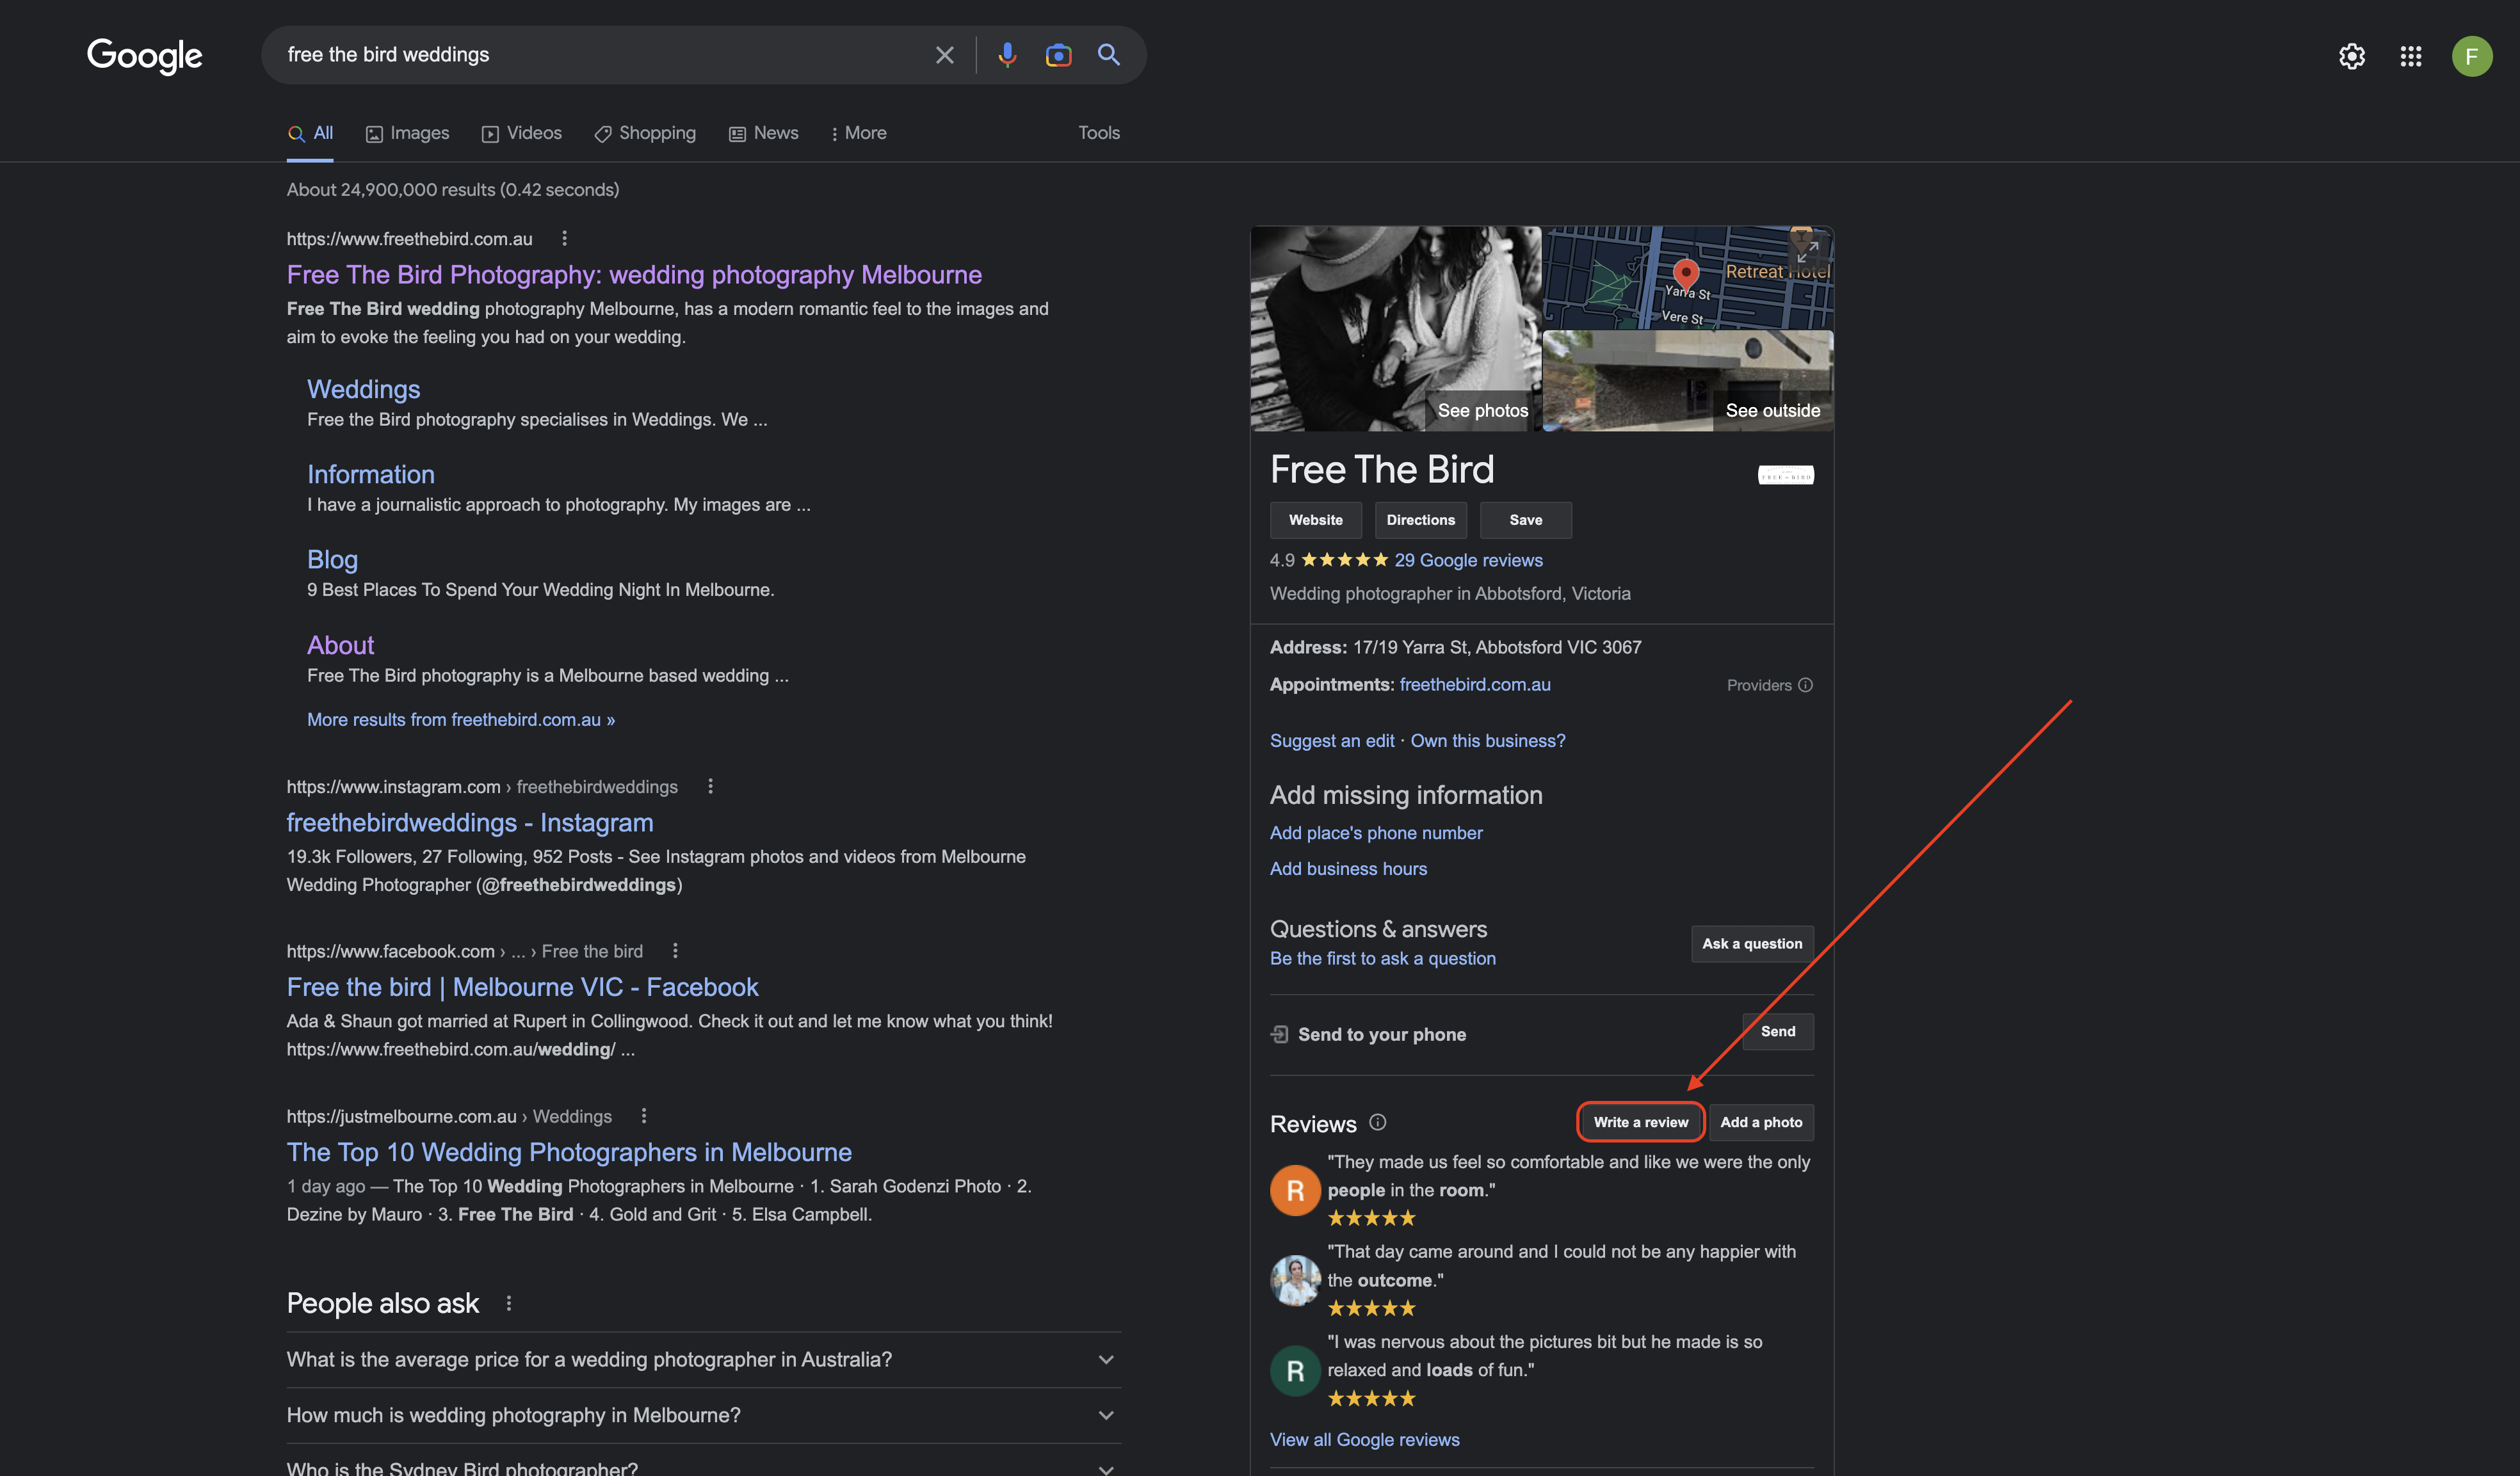
Task: Click the blue magnifier search icon
Action: point(1108,55)
